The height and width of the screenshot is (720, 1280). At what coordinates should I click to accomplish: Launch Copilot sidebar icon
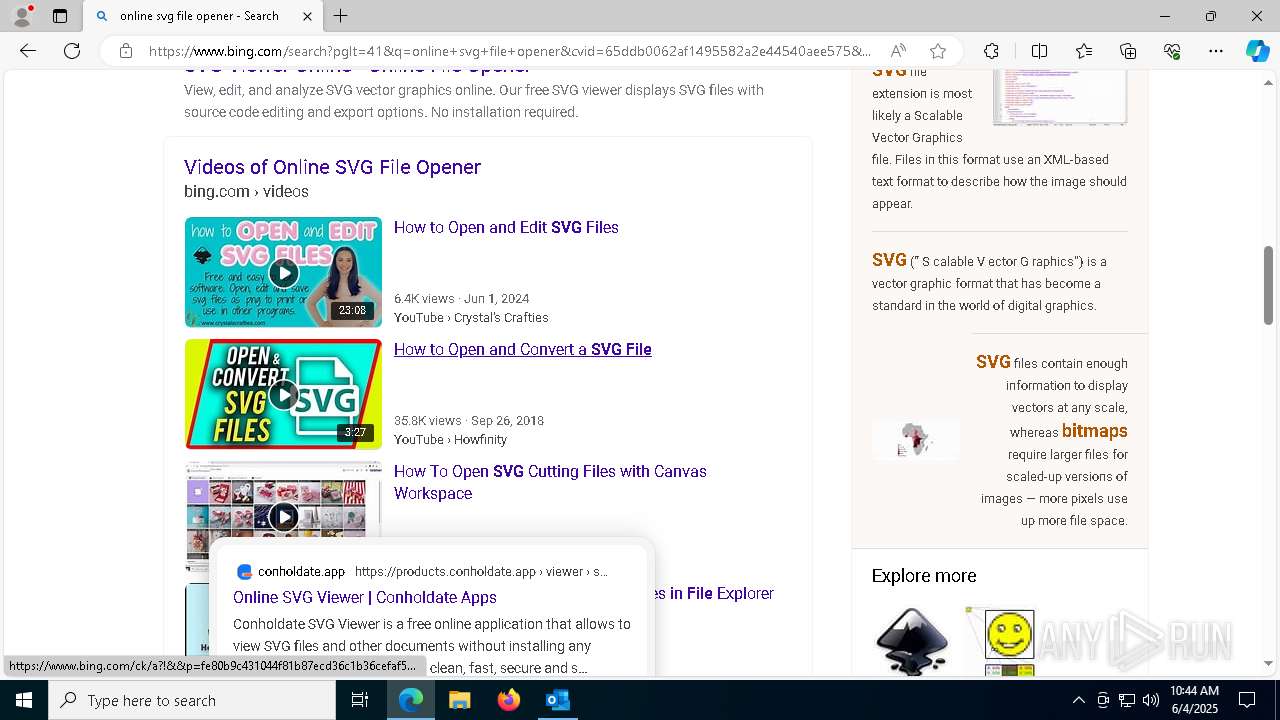pyautogui.click(x=1257, y=51)
